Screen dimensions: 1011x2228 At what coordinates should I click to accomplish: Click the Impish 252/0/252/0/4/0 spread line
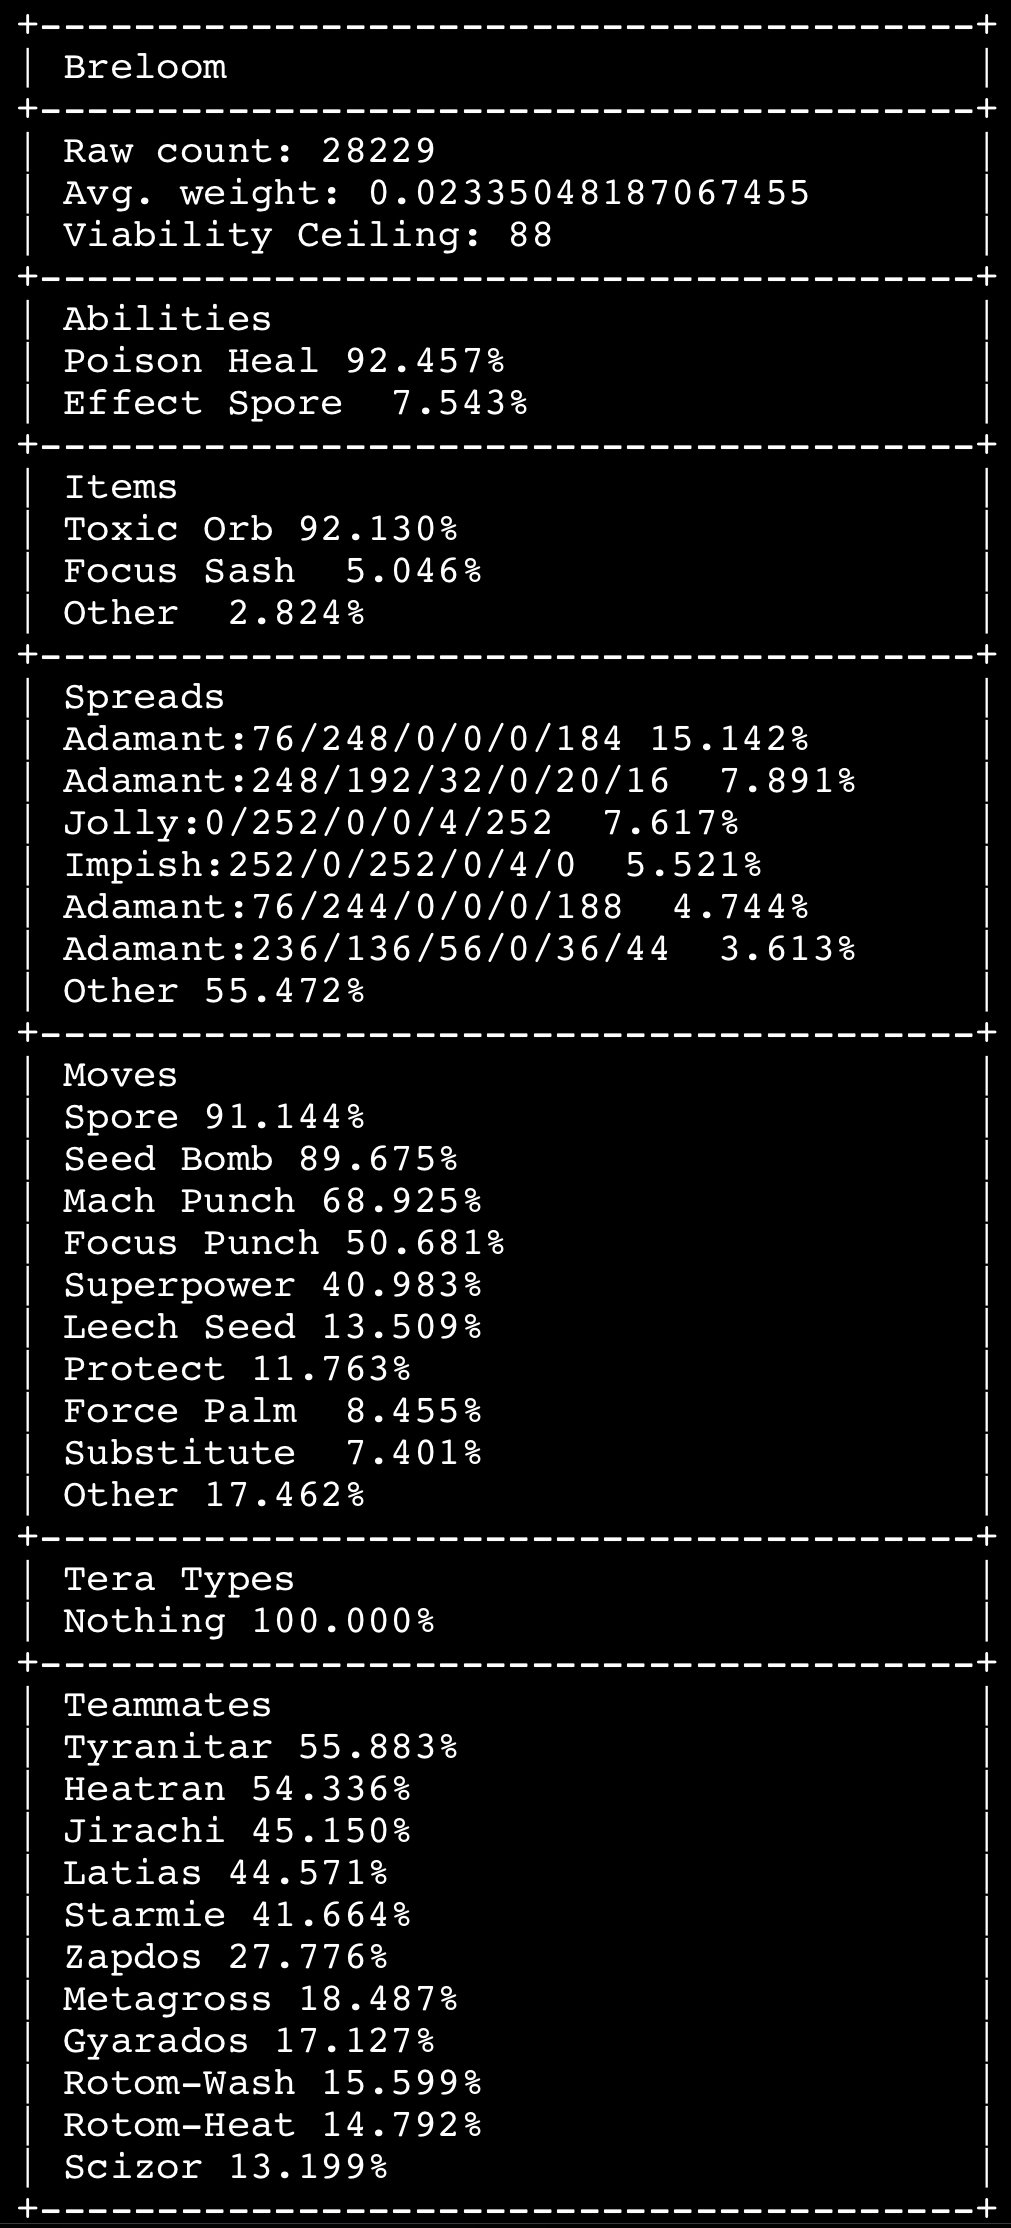coord(412,865)
